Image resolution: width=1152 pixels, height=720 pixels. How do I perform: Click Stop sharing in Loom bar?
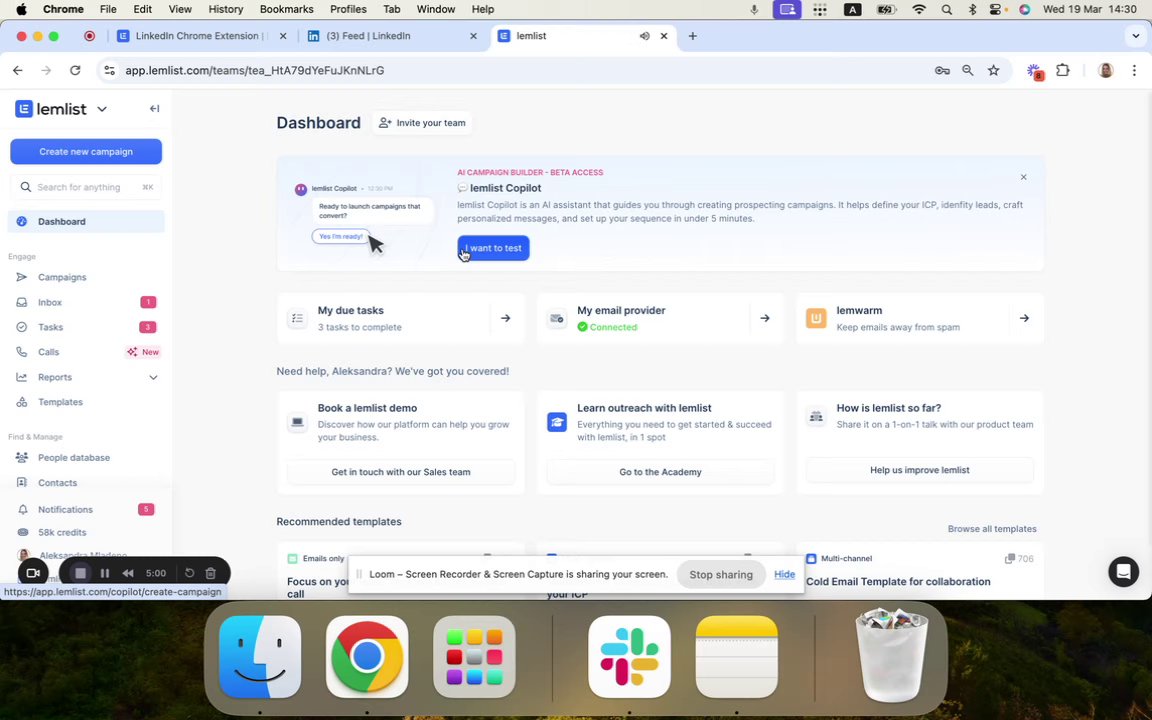pos(721,575)
